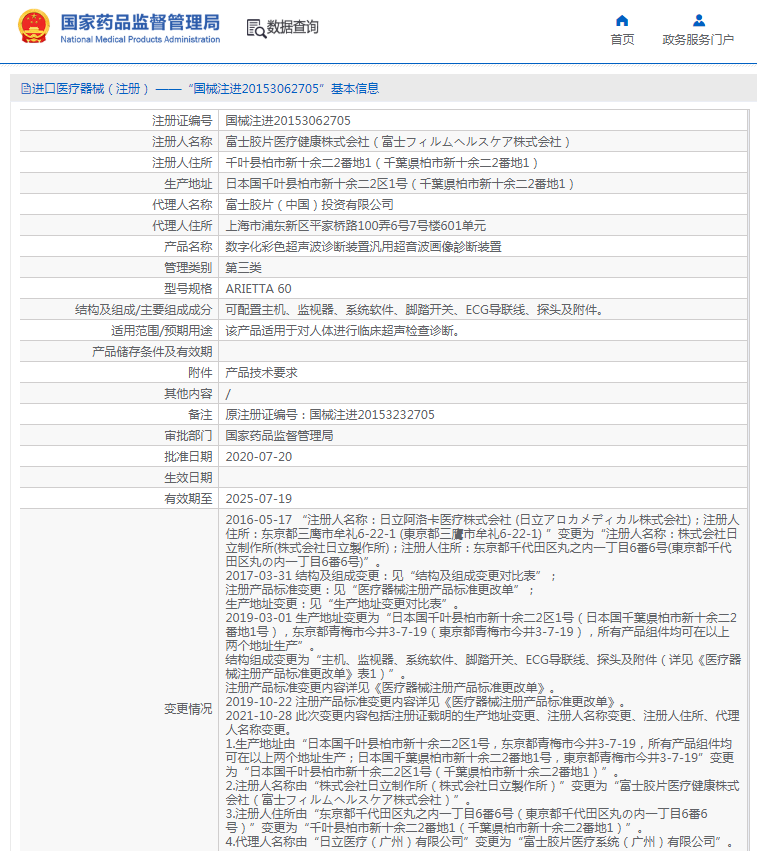Screen dimensions: 757x851
Task: Click the 变更情况 label
Action: (188, 709)
